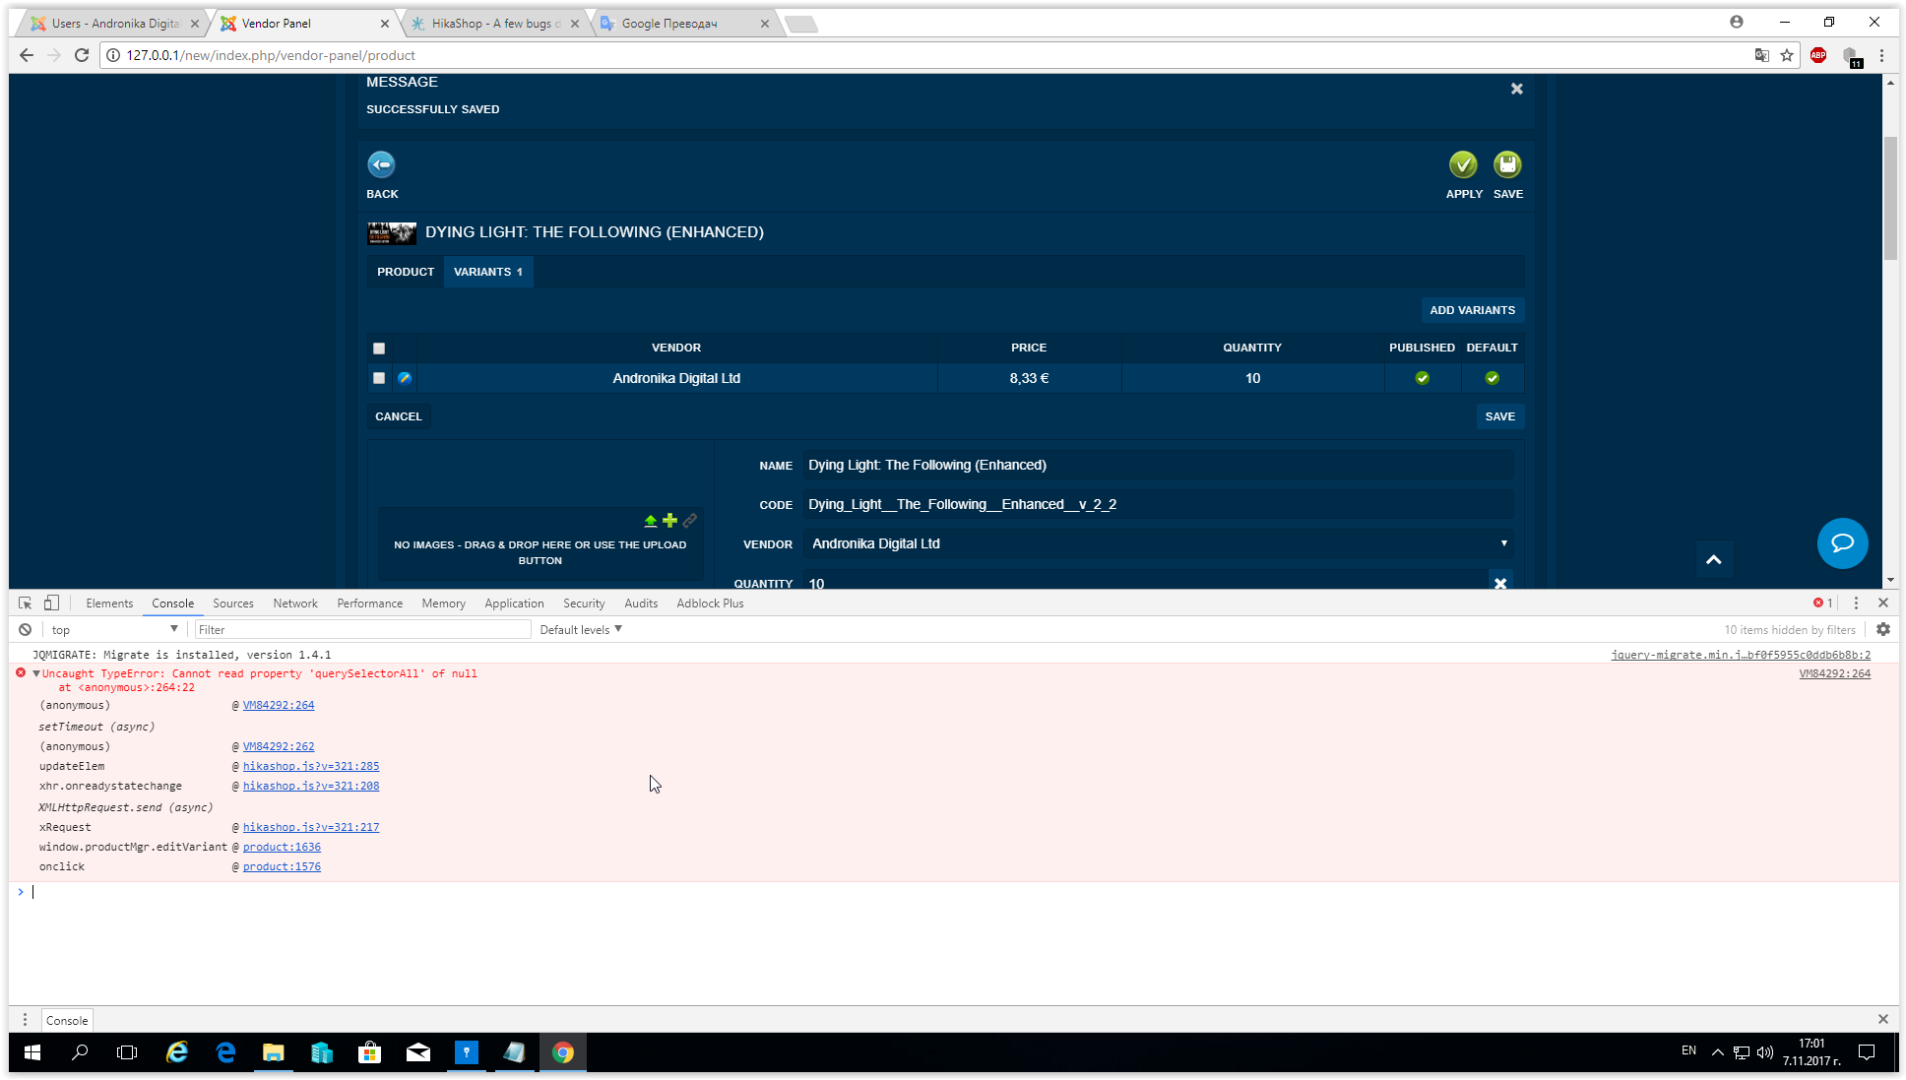Click the Back arrow icon
This screenshot has height=1080, width=1906.
coord(381,164)
